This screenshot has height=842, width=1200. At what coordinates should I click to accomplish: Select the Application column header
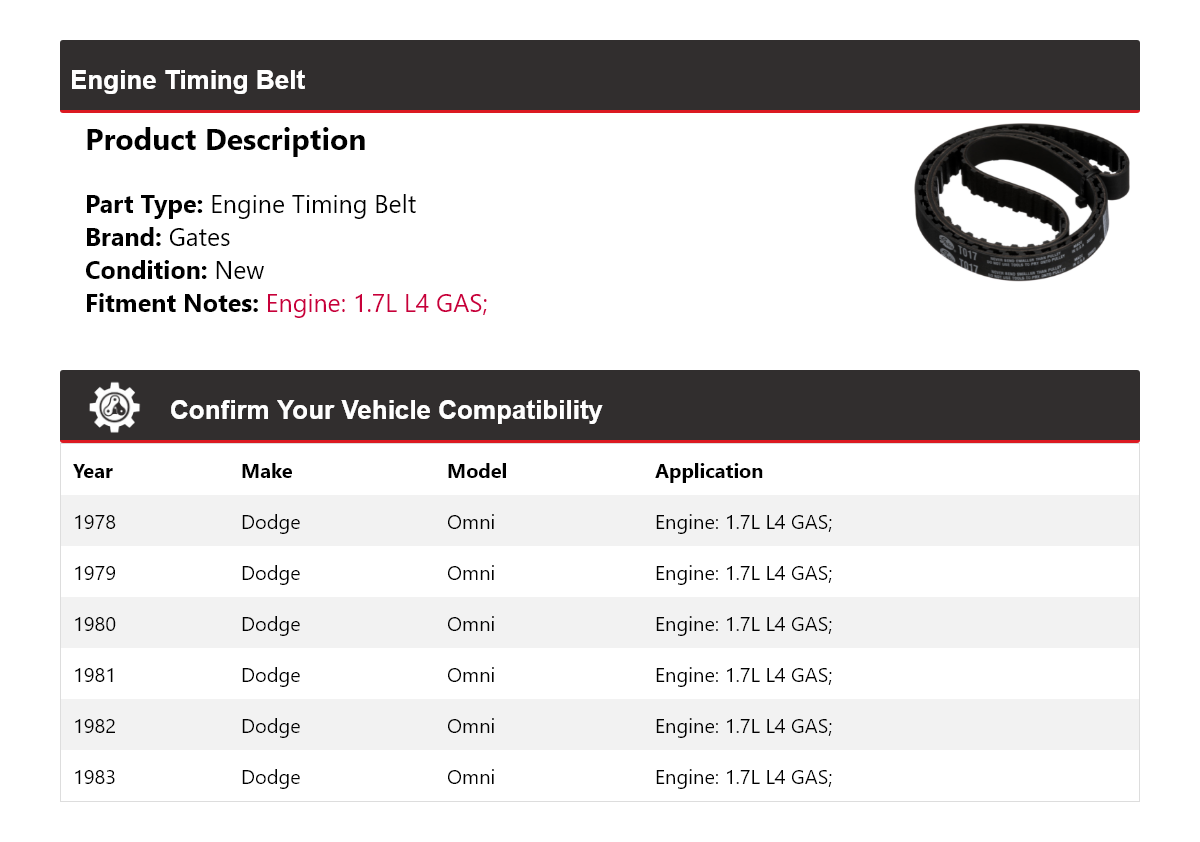709,471
